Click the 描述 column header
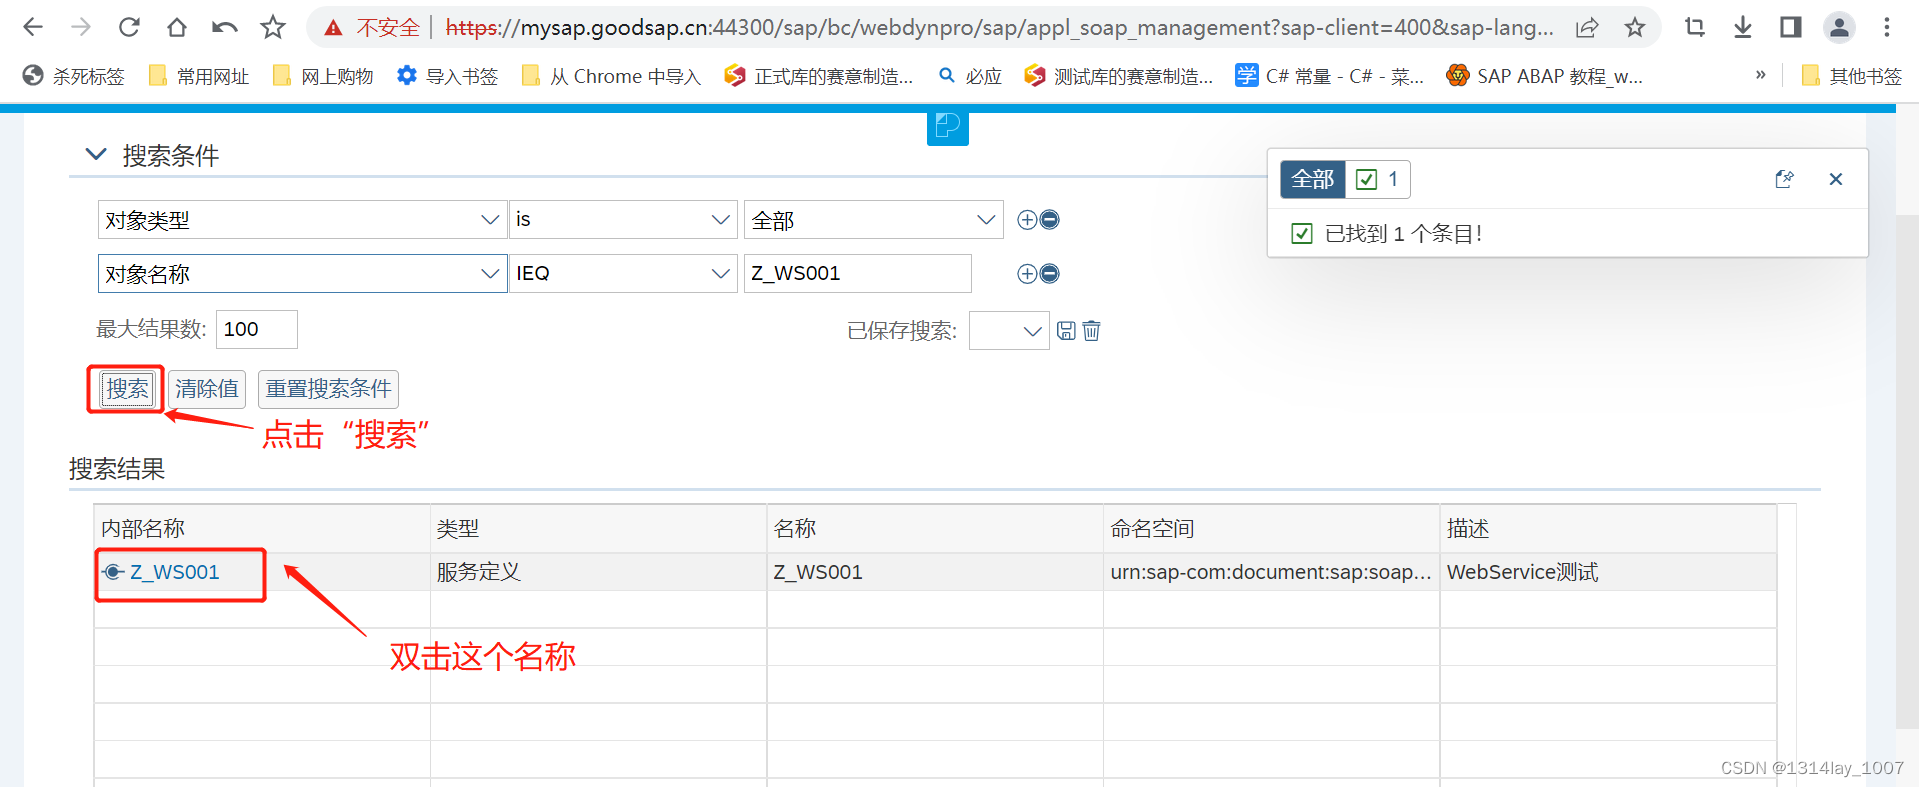This screenshot has width=1919, height=787. 1608,528
